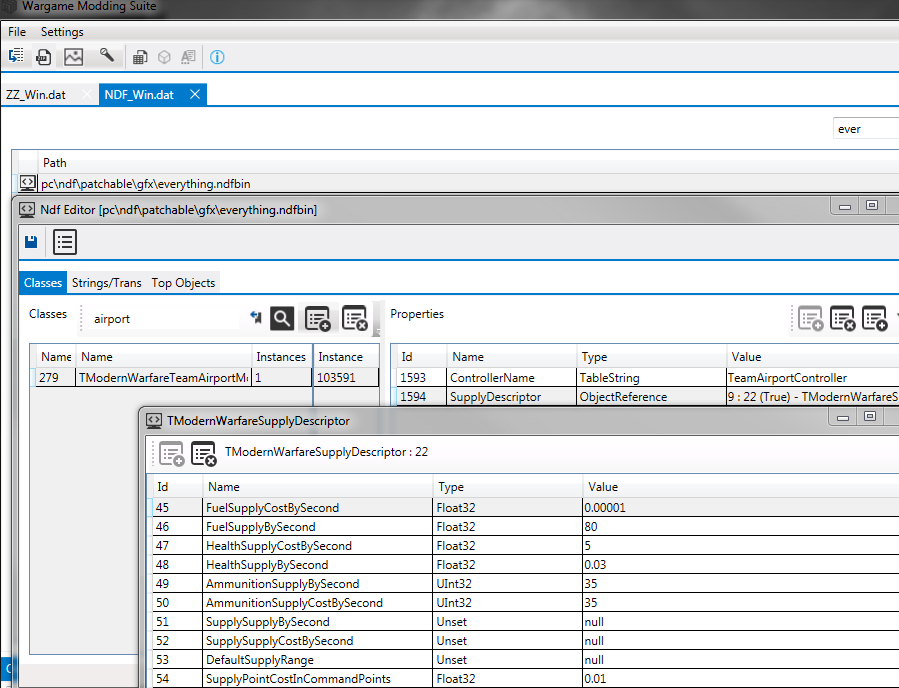This screenshot has width=899, height=688.
Task: Click the Type column header in Properties
Action: pyautogui.click(x=652, y=357)
